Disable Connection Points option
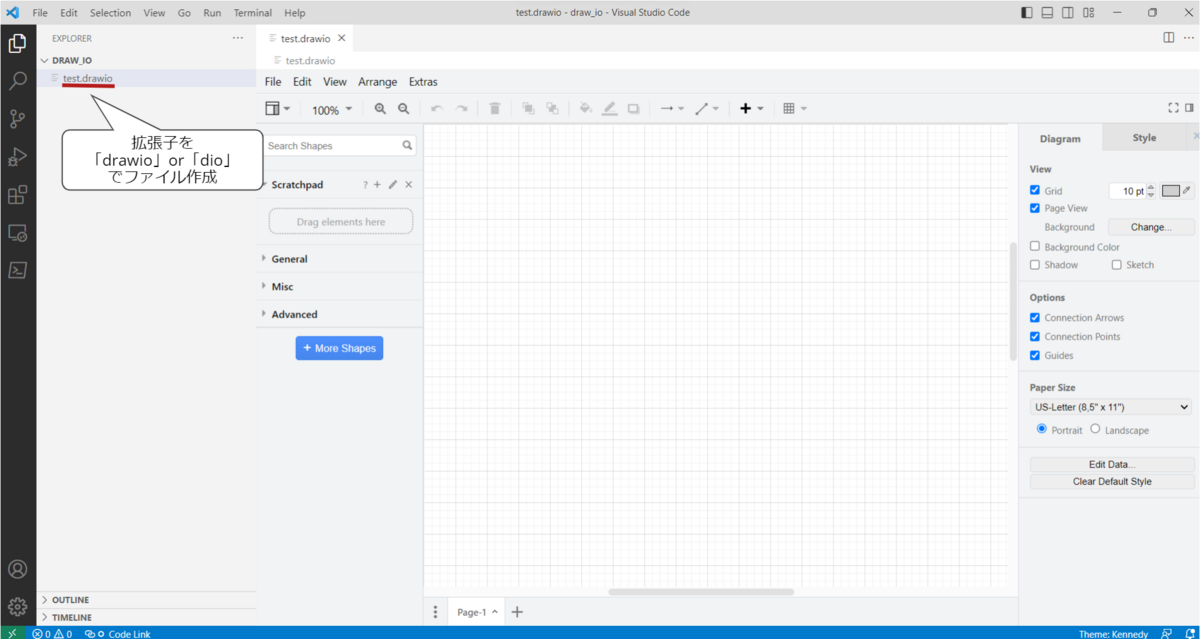 pos(1035,336)
